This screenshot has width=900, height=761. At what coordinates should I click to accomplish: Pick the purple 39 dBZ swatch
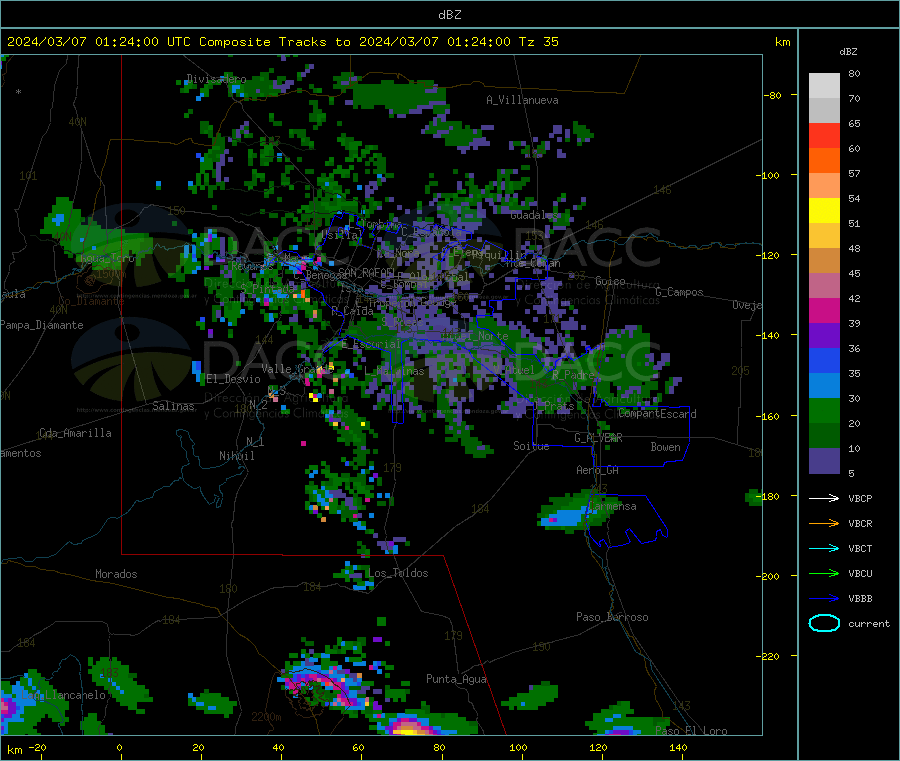pyautogui.click(x=824, y=336)
